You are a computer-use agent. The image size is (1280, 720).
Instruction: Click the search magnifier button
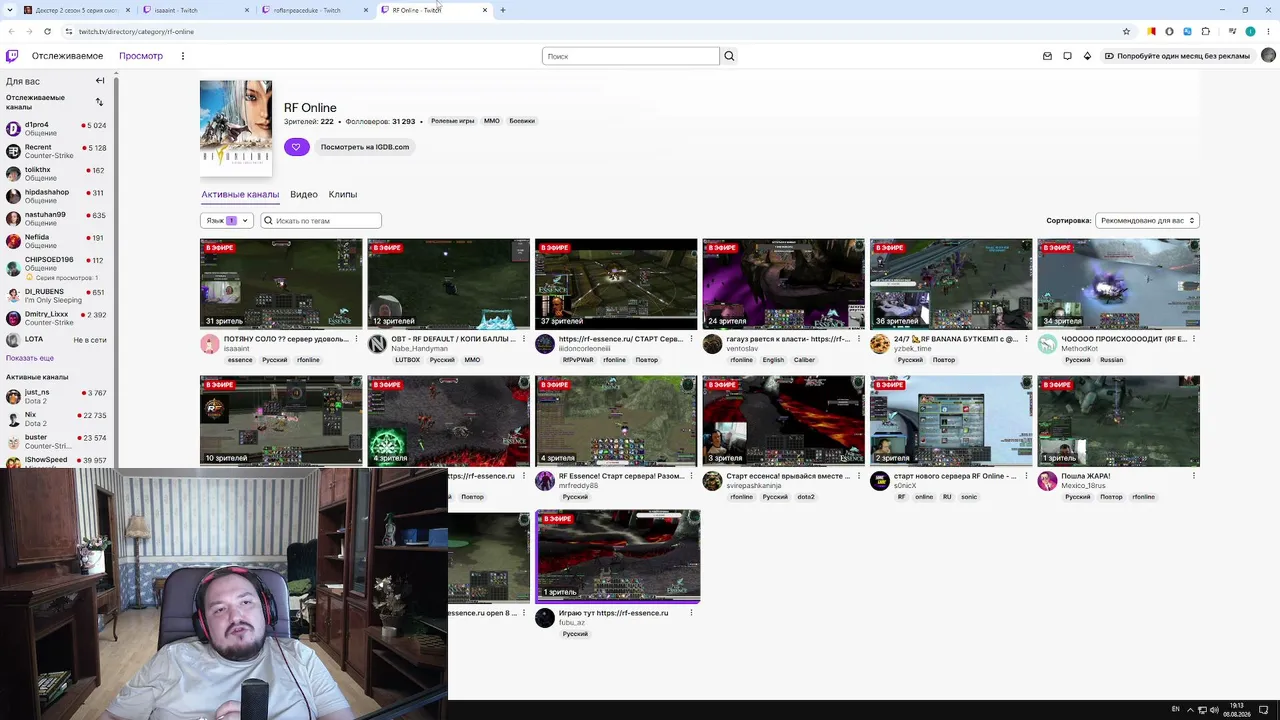click(729, 56)
